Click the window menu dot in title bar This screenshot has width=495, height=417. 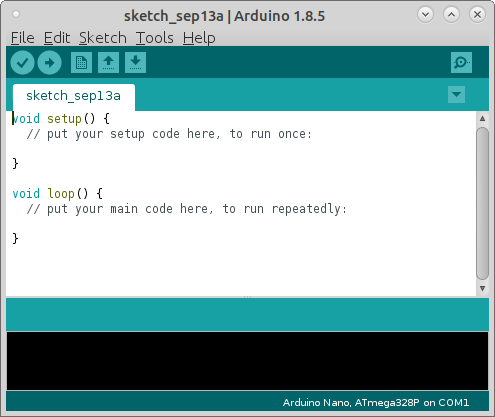tap(16, 14)
